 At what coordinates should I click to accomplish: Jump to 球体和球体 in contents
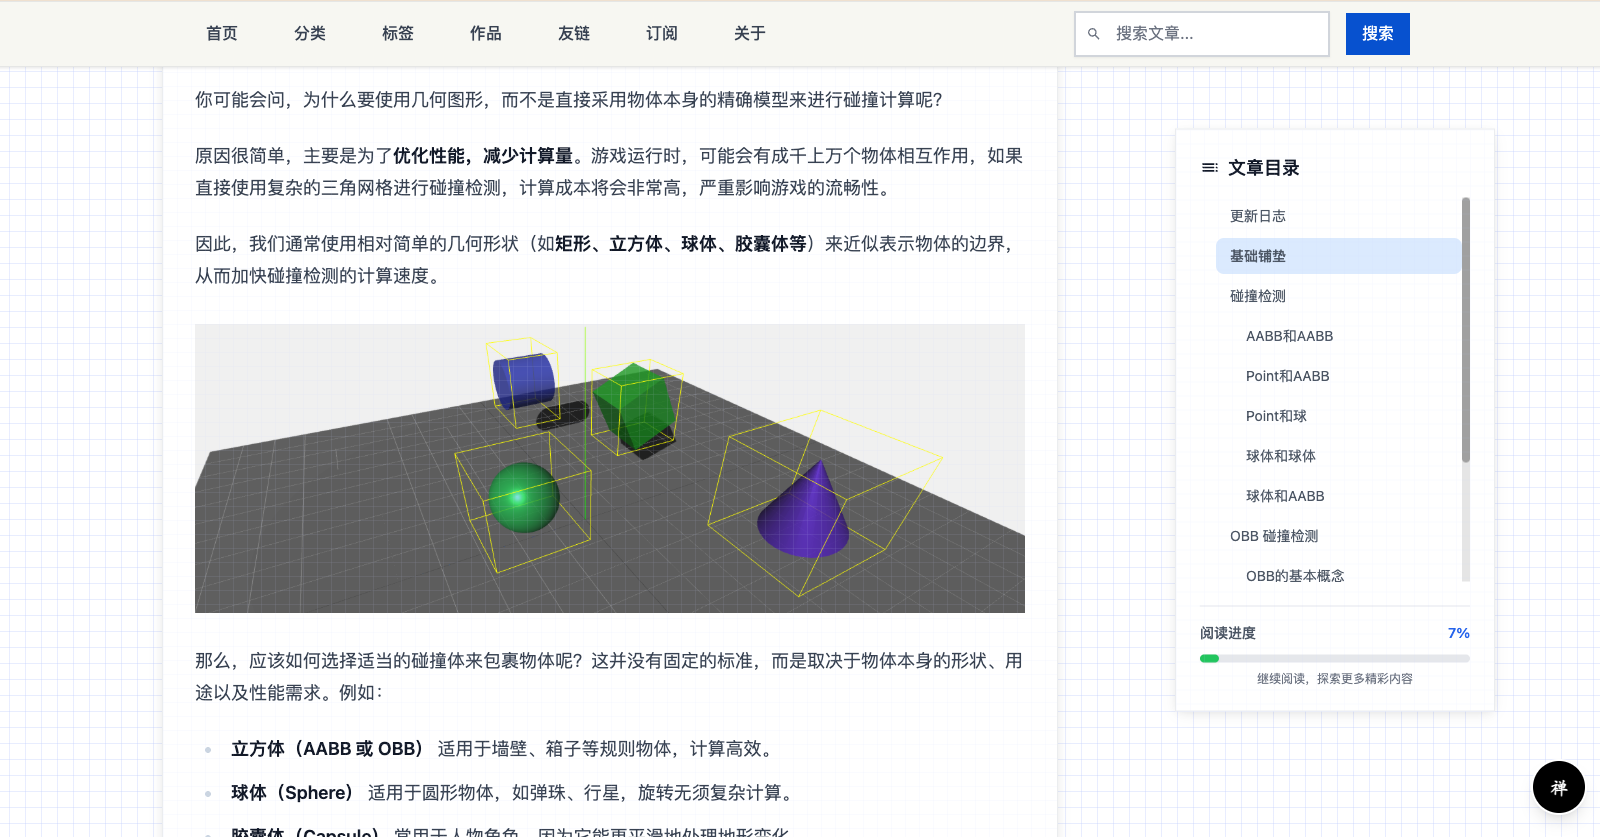(x=1281, y=456)
